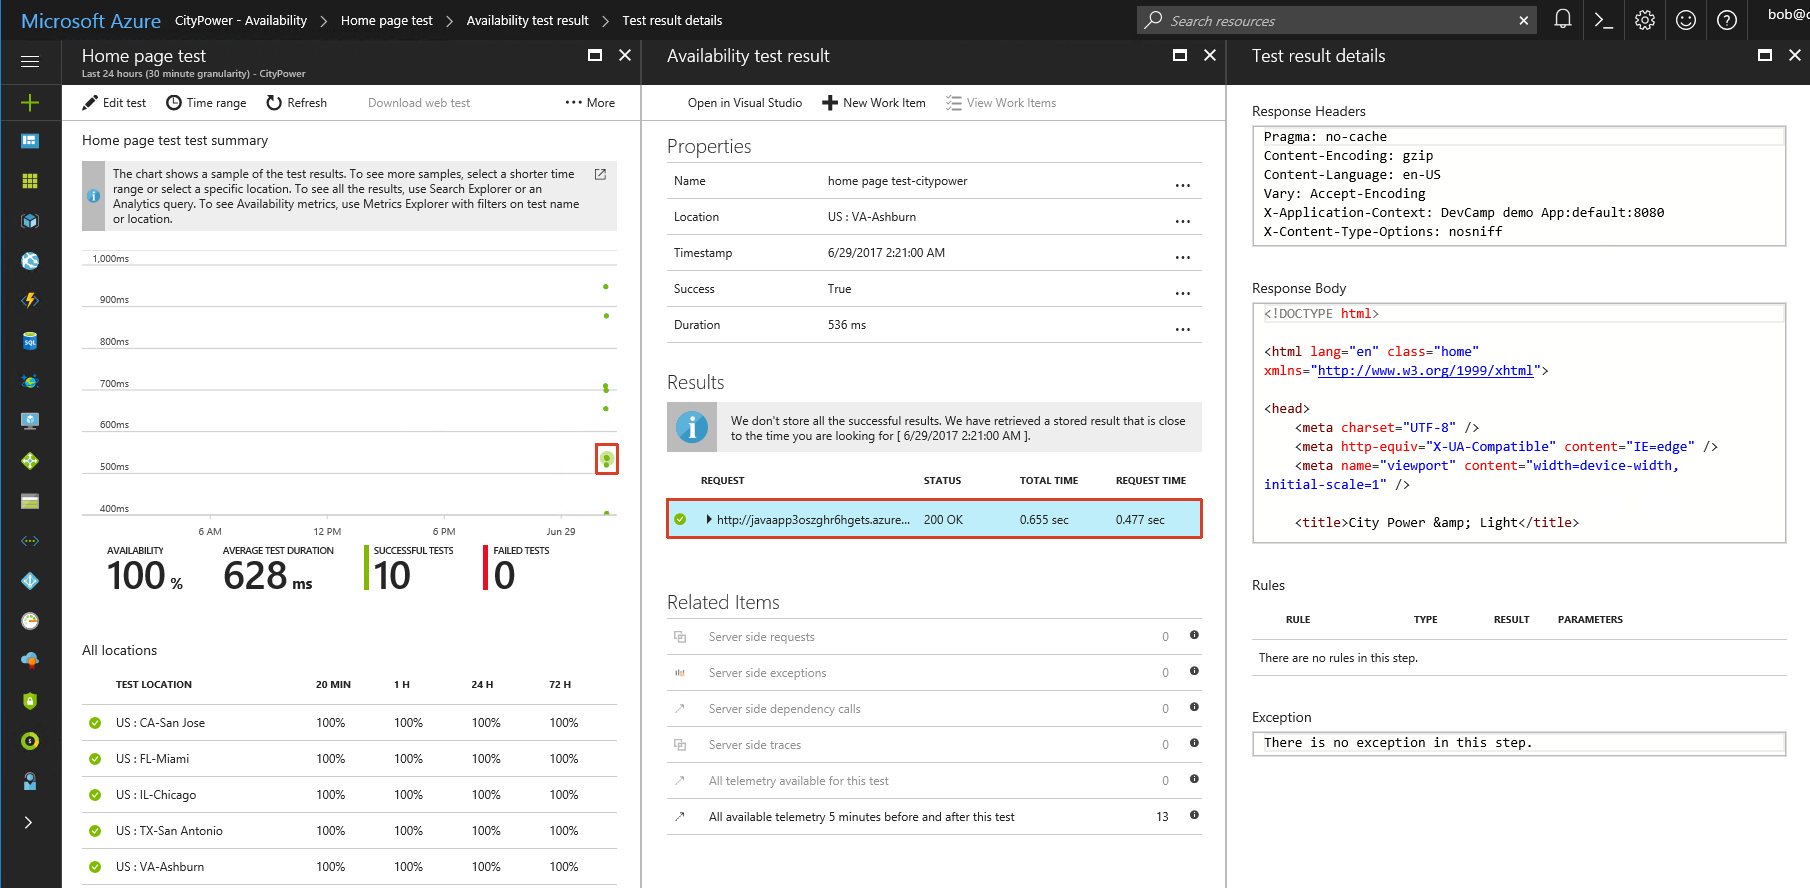
Task: Open ellipsis menu for Name property
Action: tap(1183, 185)
